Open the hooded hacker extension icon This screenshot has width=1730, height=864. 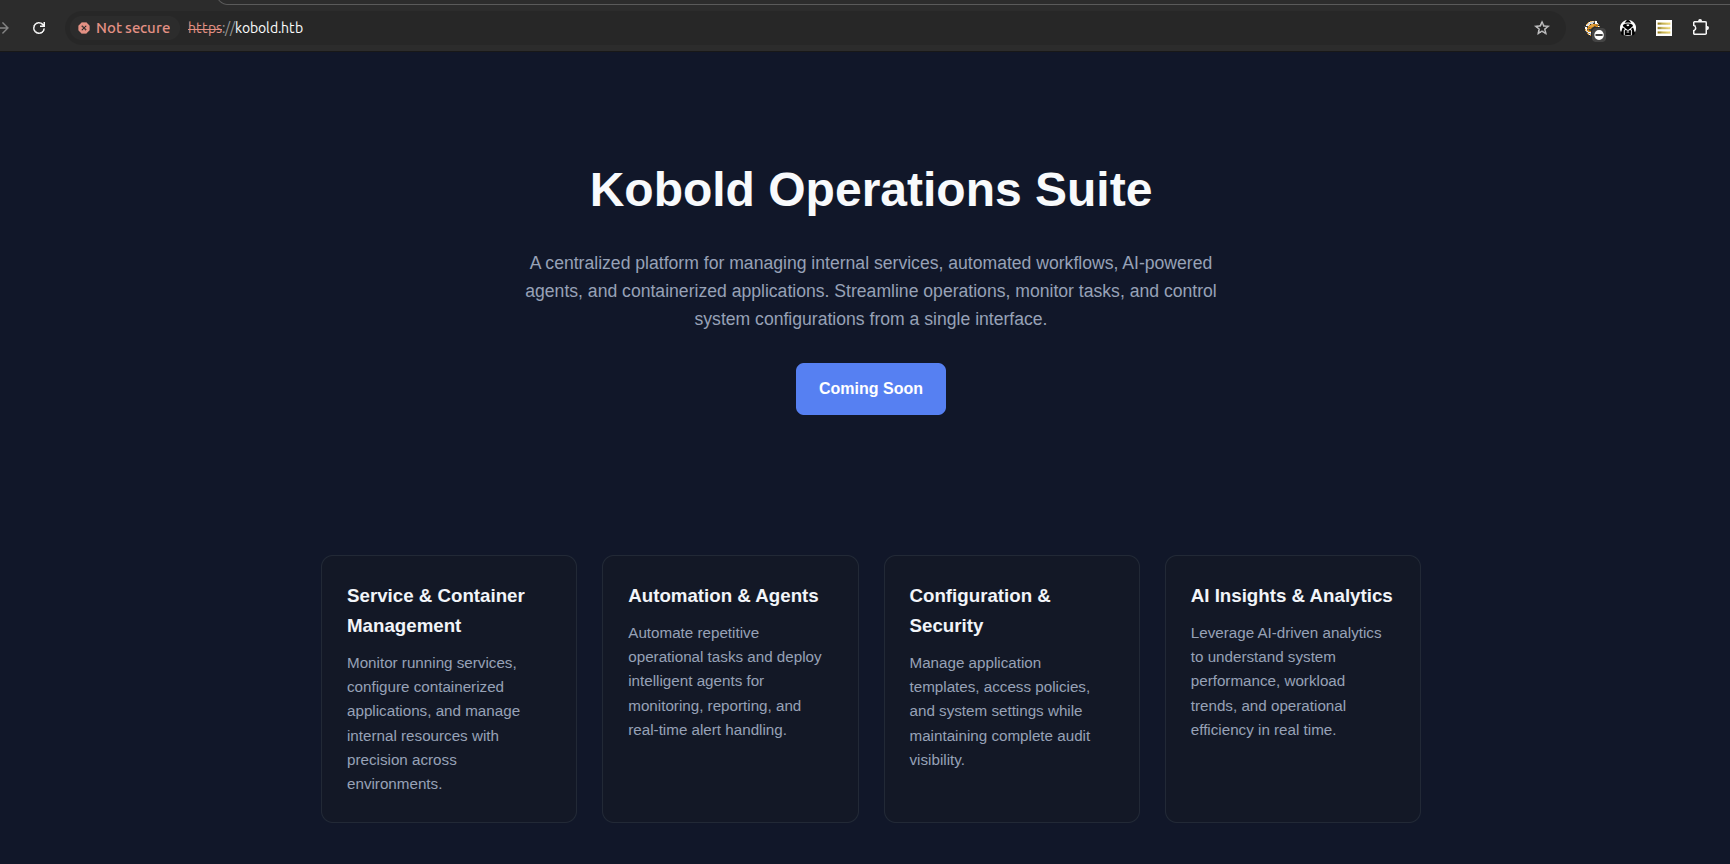click(x=1628, y=28)
